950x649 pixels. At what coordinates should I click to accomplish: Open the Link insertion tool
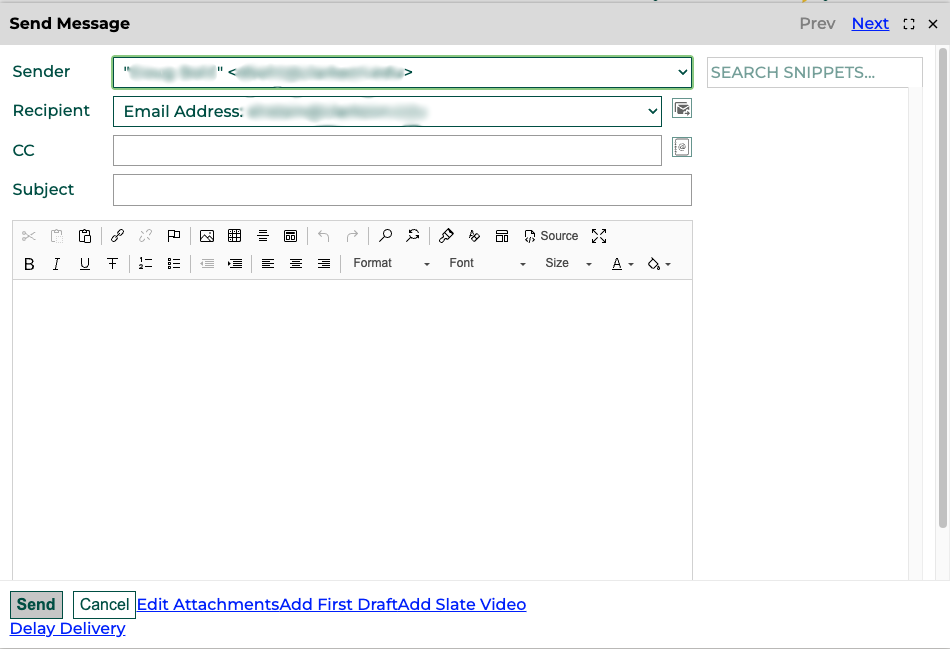coord(117,236)
